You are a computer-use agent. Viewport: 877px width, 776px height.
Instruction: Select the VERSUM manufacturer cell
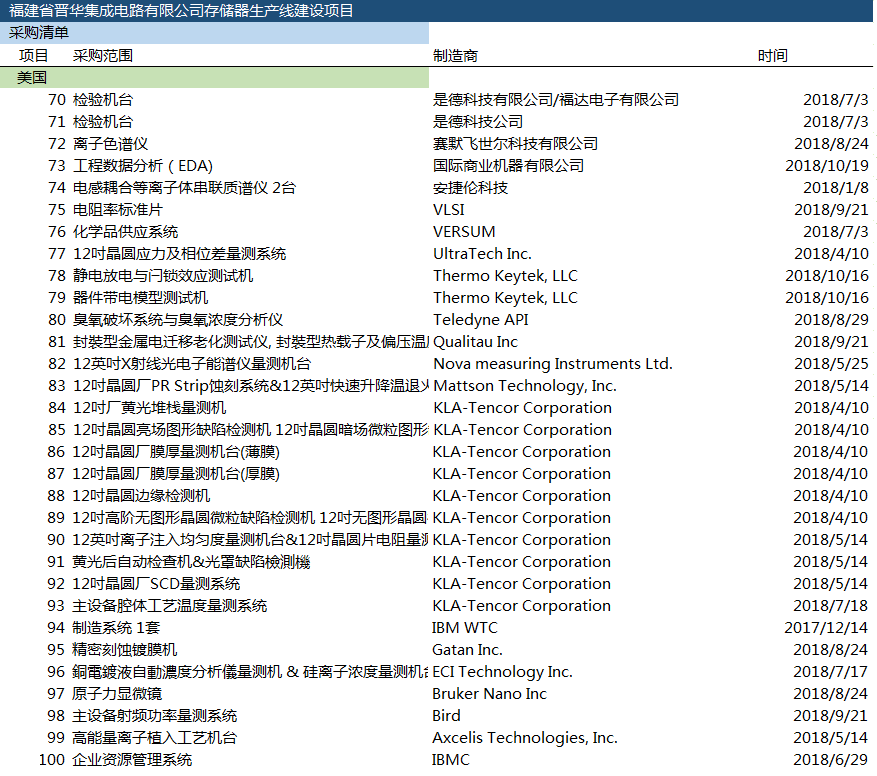point(464,232)
